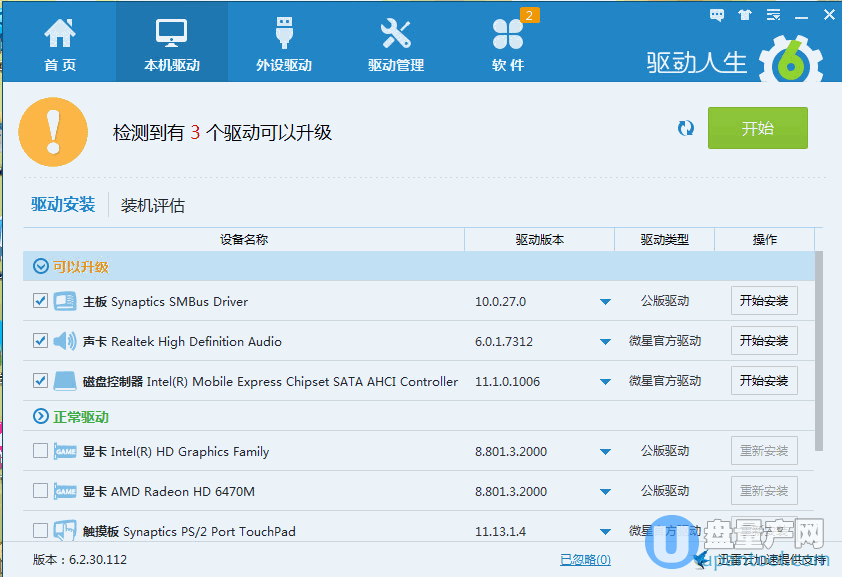
Task: Go to the 首页 home tab
Action: 60,44
